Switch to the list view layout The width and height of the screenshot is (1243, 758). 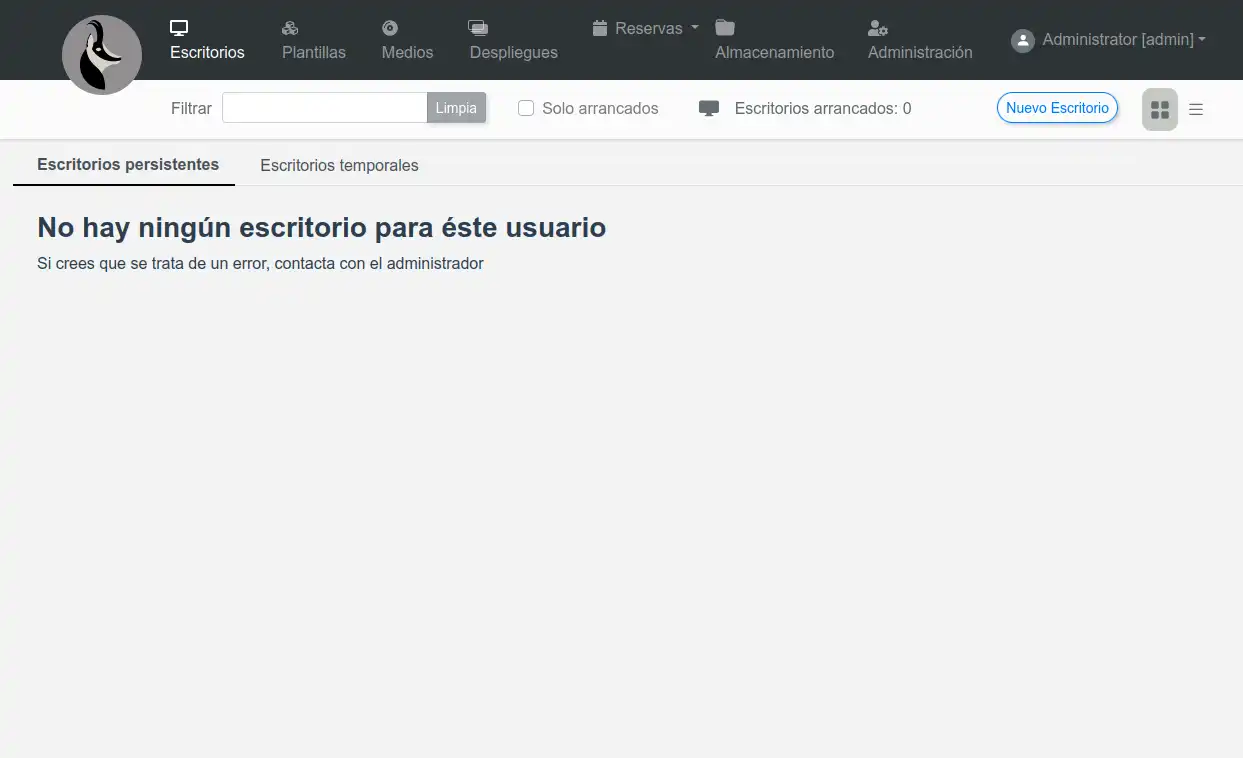pos(1196,109)
